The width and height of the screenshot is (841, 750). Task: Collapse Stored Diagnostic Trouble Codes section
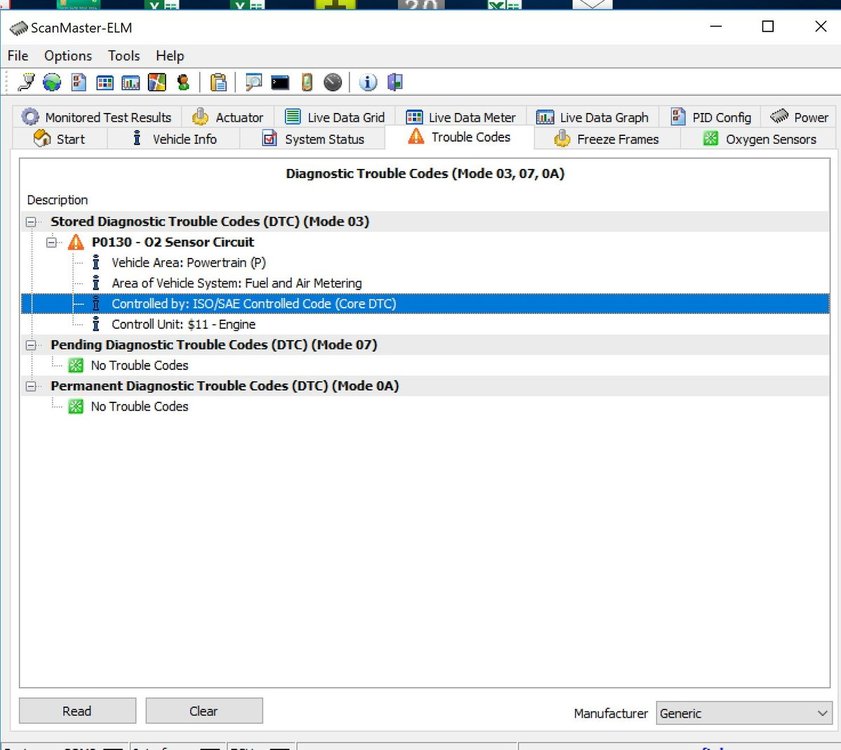[31, 222]
